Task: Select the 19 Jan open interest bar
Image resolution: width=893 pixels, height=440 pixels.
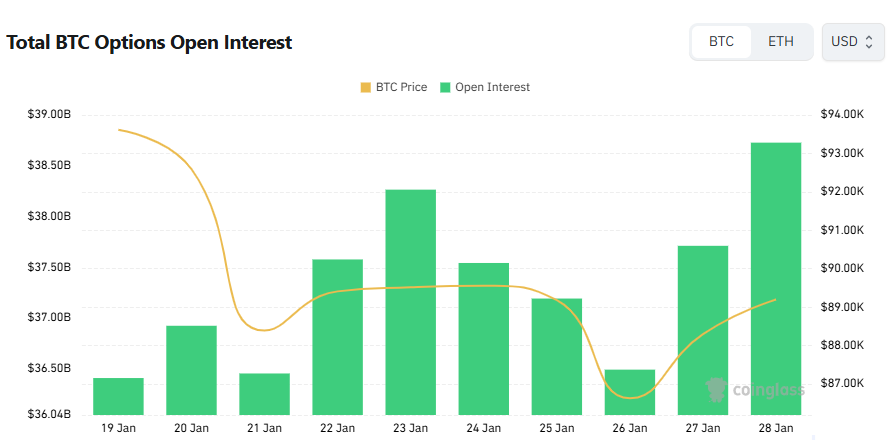Action: point(118,396)
